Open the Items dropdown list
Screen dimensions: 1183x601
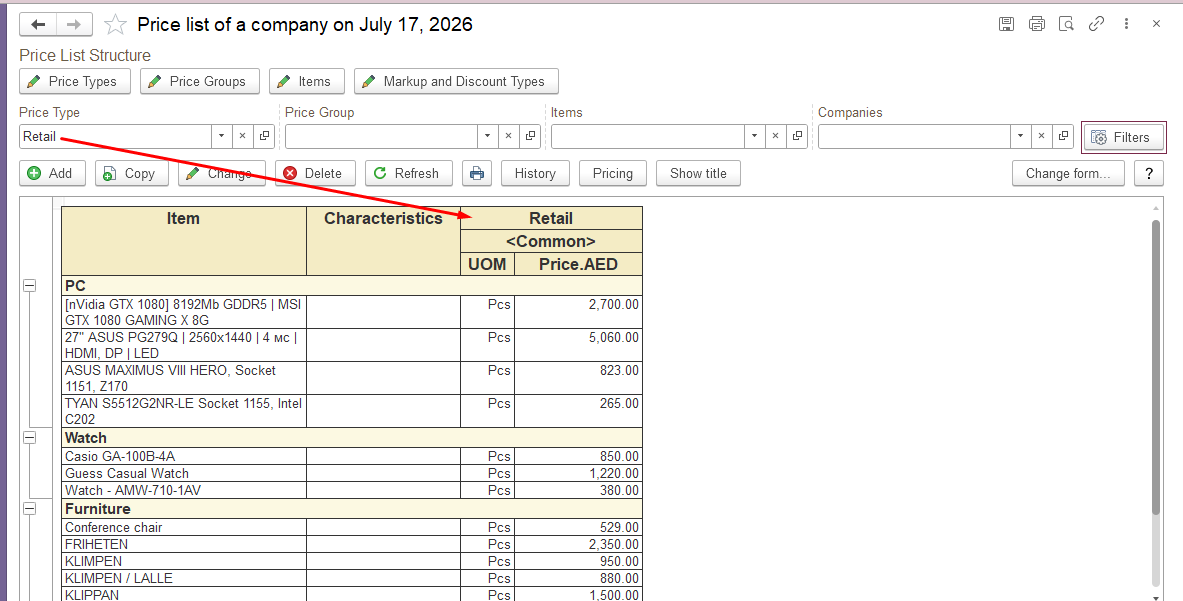tap(754, 136)
